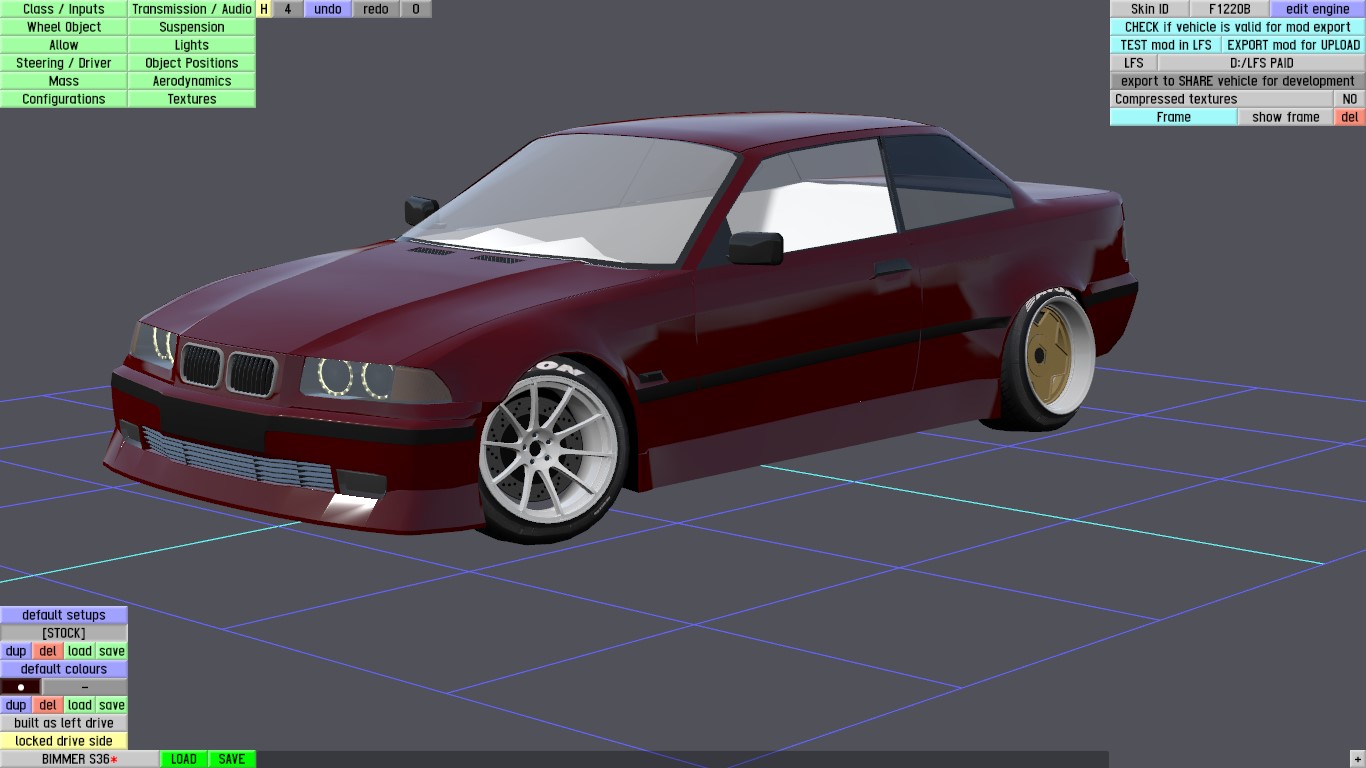
Task: Test the mod in LFS
Action: (x=1166, y=45)
